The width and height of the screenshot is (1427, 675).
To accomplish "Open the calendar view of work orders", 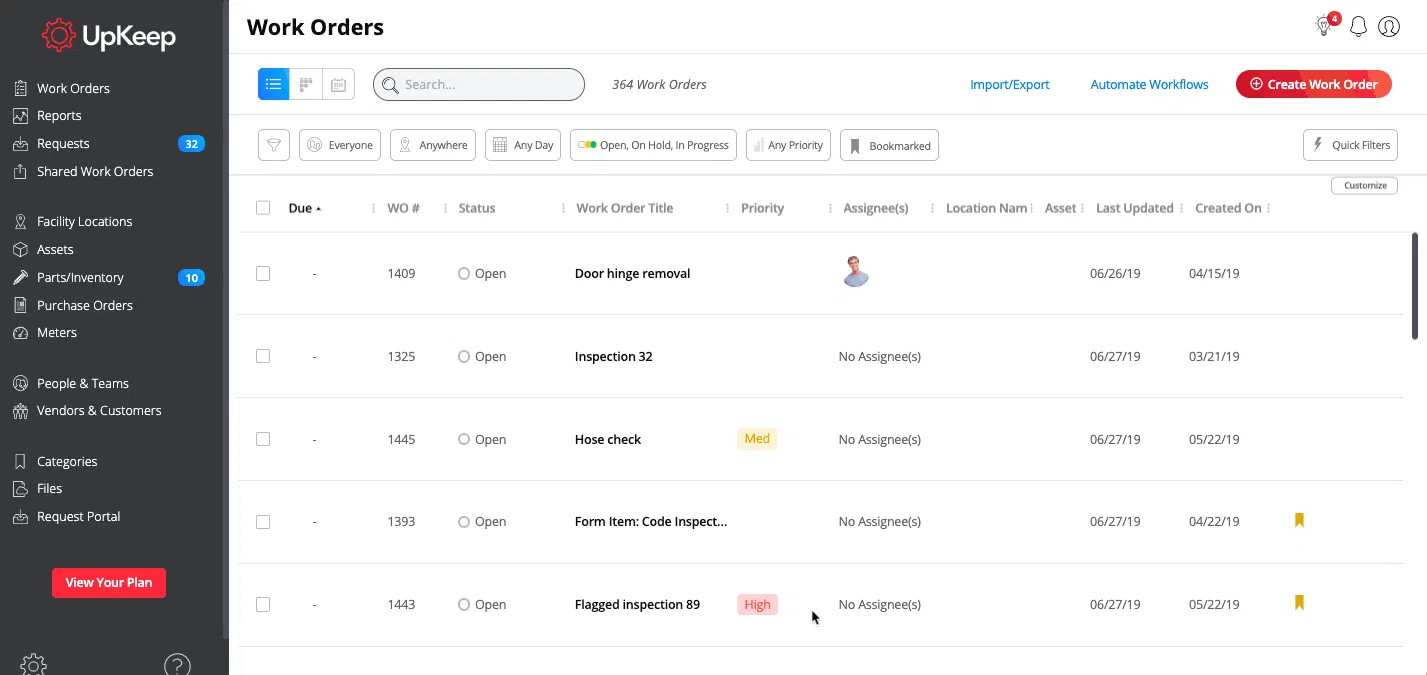I will pyautogui.click(x=338, y=84).
